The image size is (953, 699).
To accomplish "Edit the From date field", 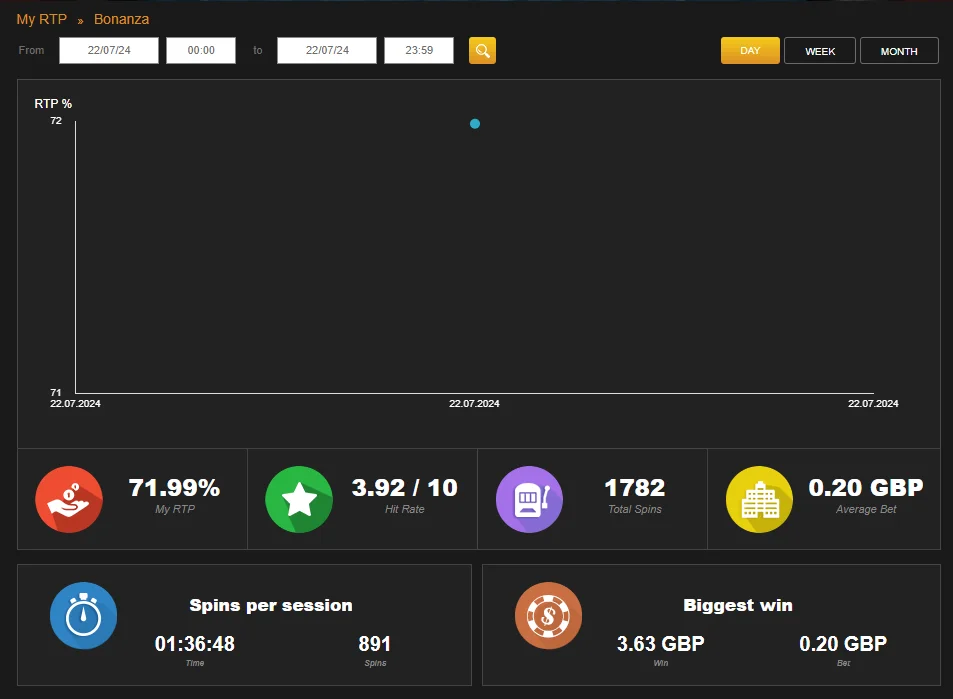I will point(109,50).
